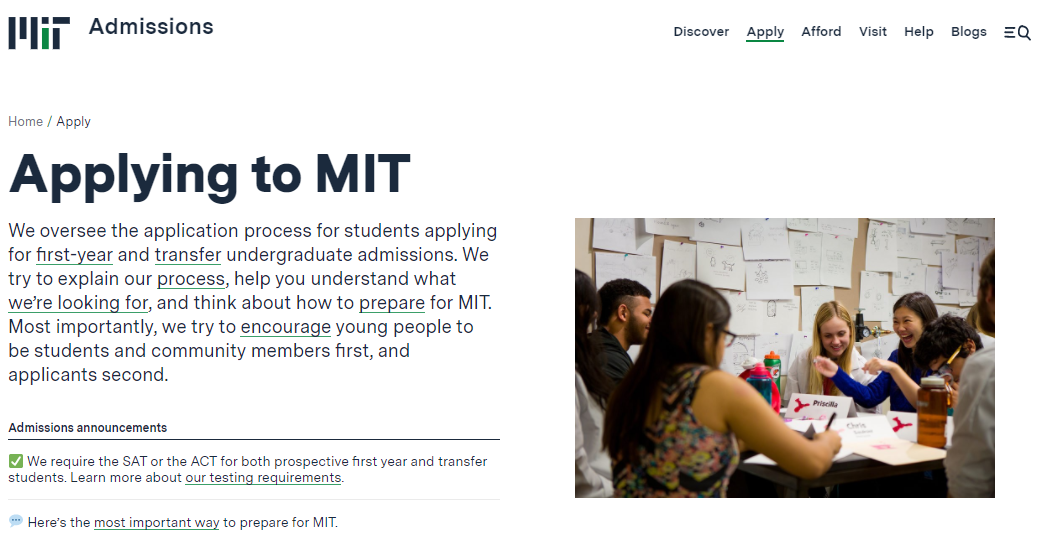Navigate to Blogs in header
1037x542 pixels.
pyautogui.click(x=968, y=32)
